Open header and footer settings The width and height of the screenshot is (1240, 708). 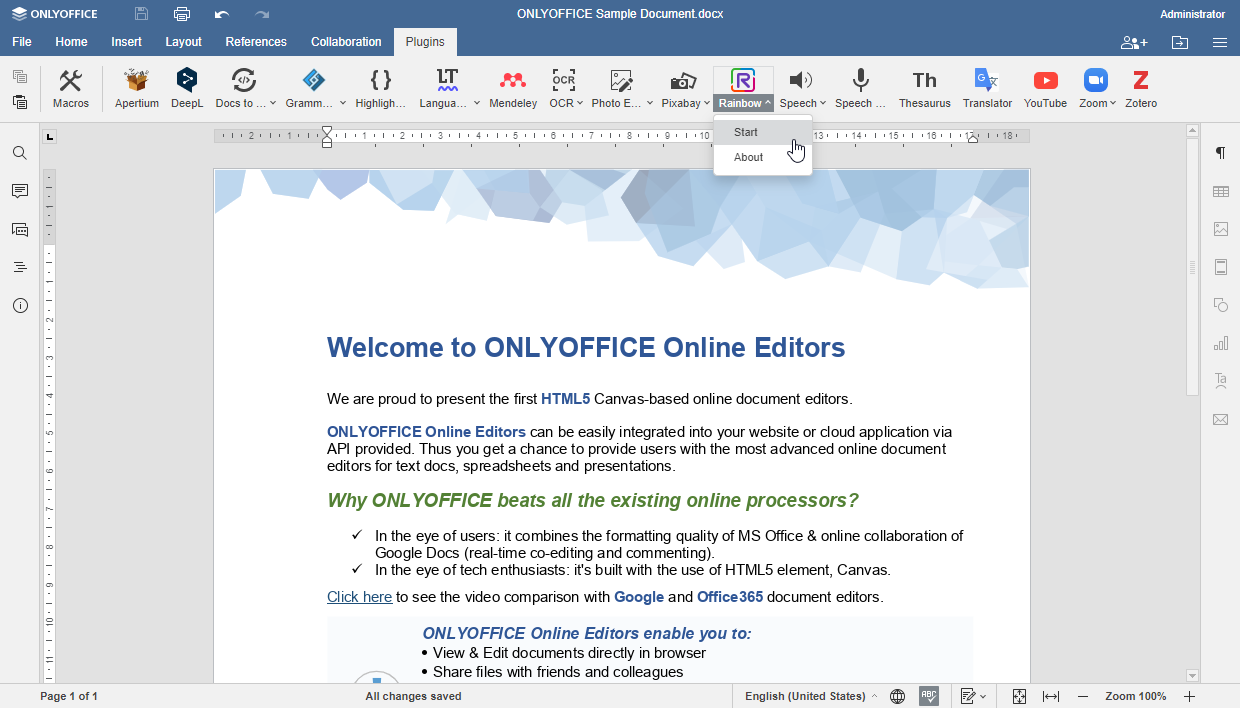point(1221,267)
